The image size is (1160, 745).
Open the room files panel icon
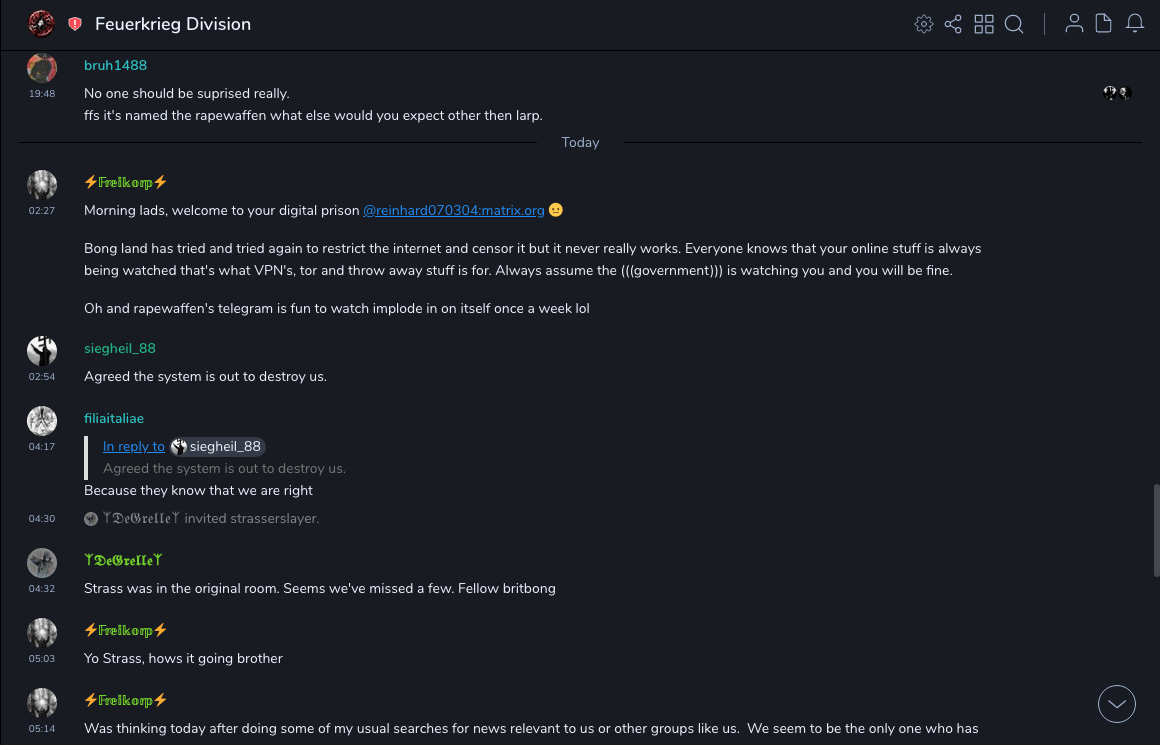tap(1104, 24)
